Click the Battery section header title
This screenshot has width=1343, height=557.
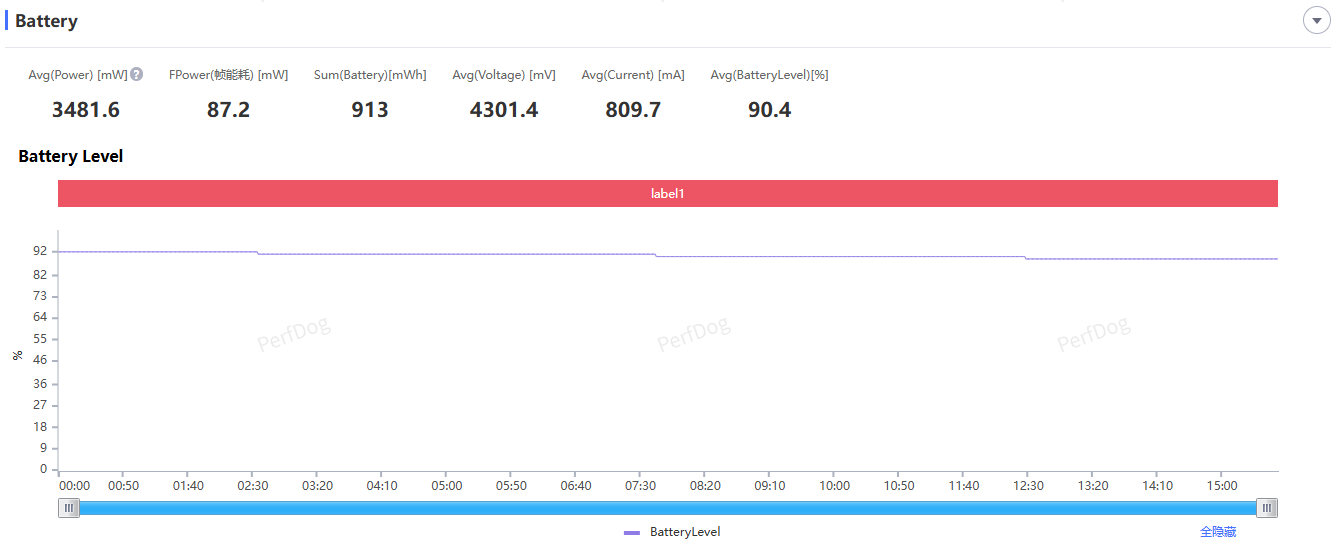pyautogui.click(x=46, y=21)
